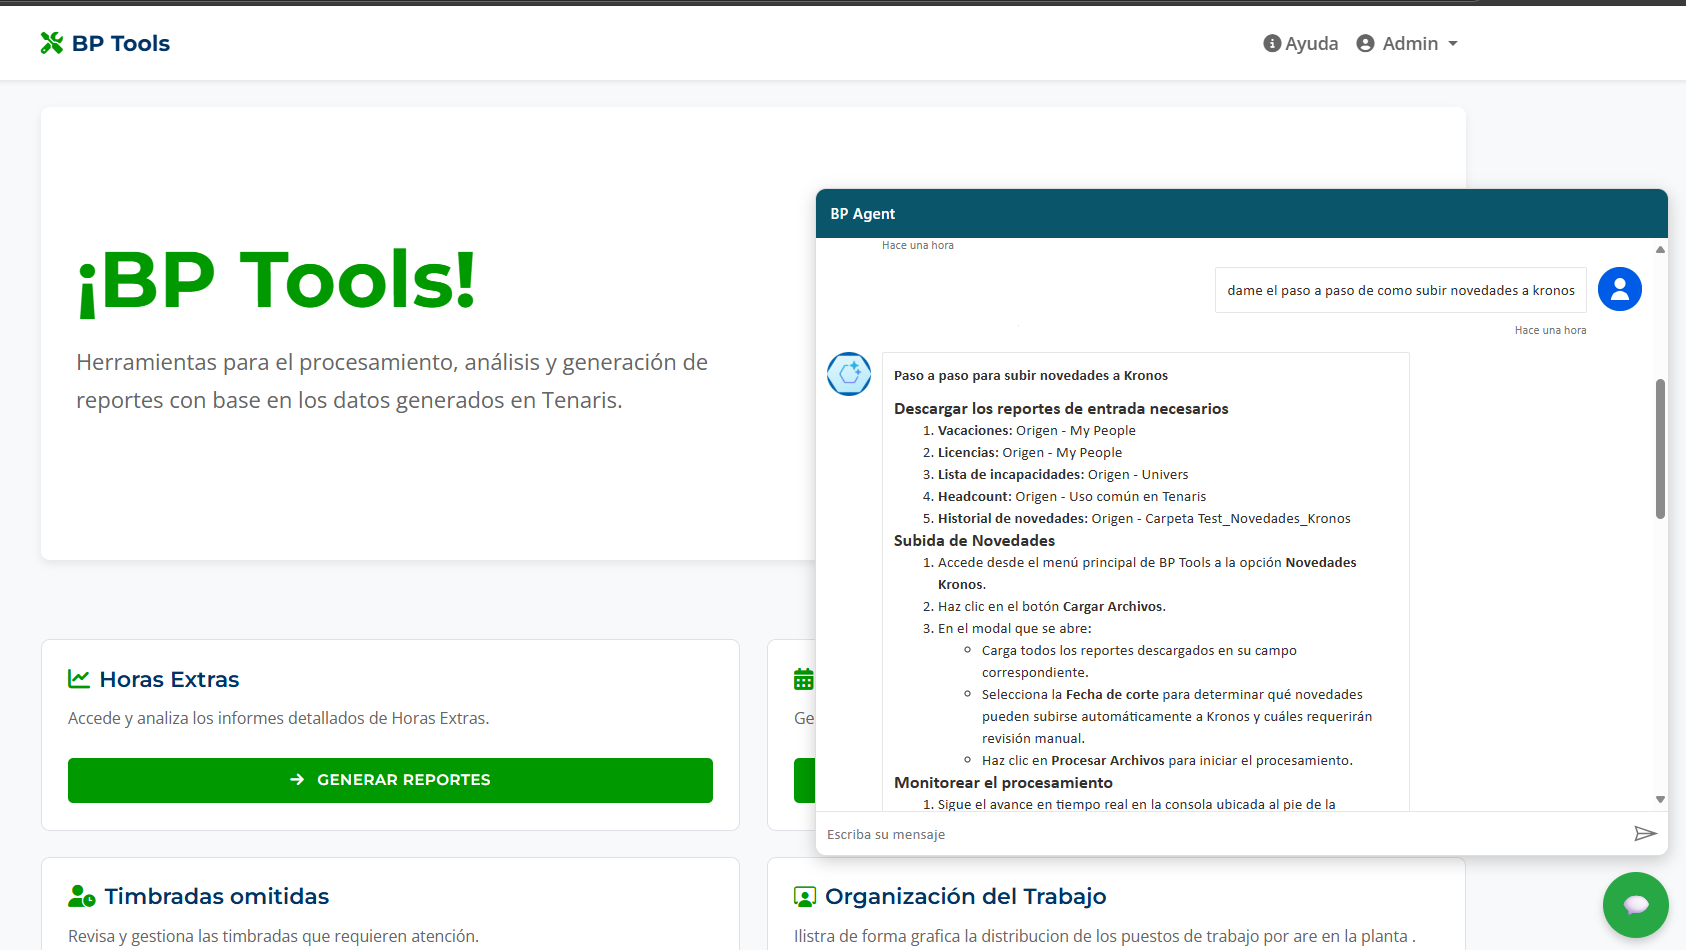
Task: Click the BP Agent bot avatar icon
Action: (848, 374)
